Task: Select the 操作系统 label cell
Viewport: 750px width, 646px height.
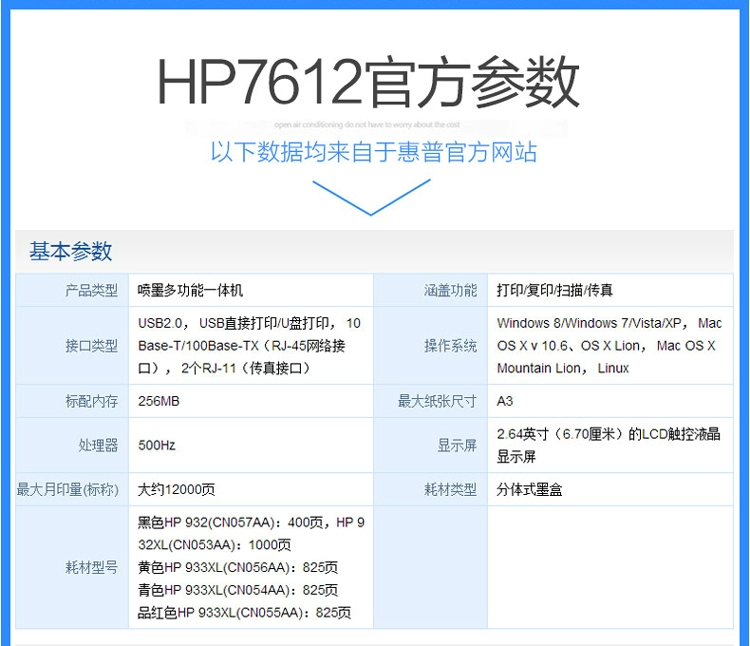Action: tap(430, 346)
